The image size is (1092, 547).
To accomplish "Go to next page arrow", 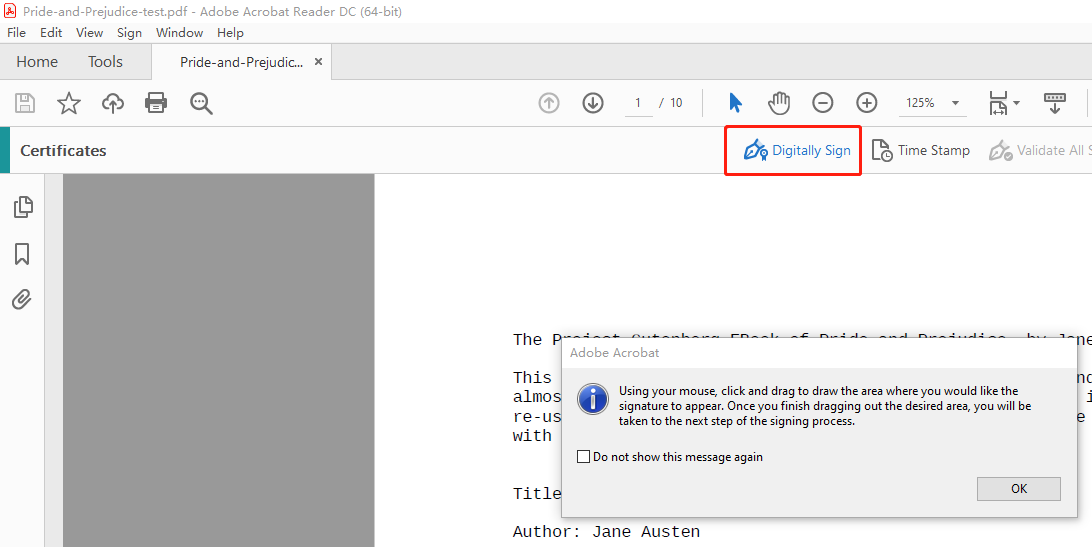I will point(593,103).
